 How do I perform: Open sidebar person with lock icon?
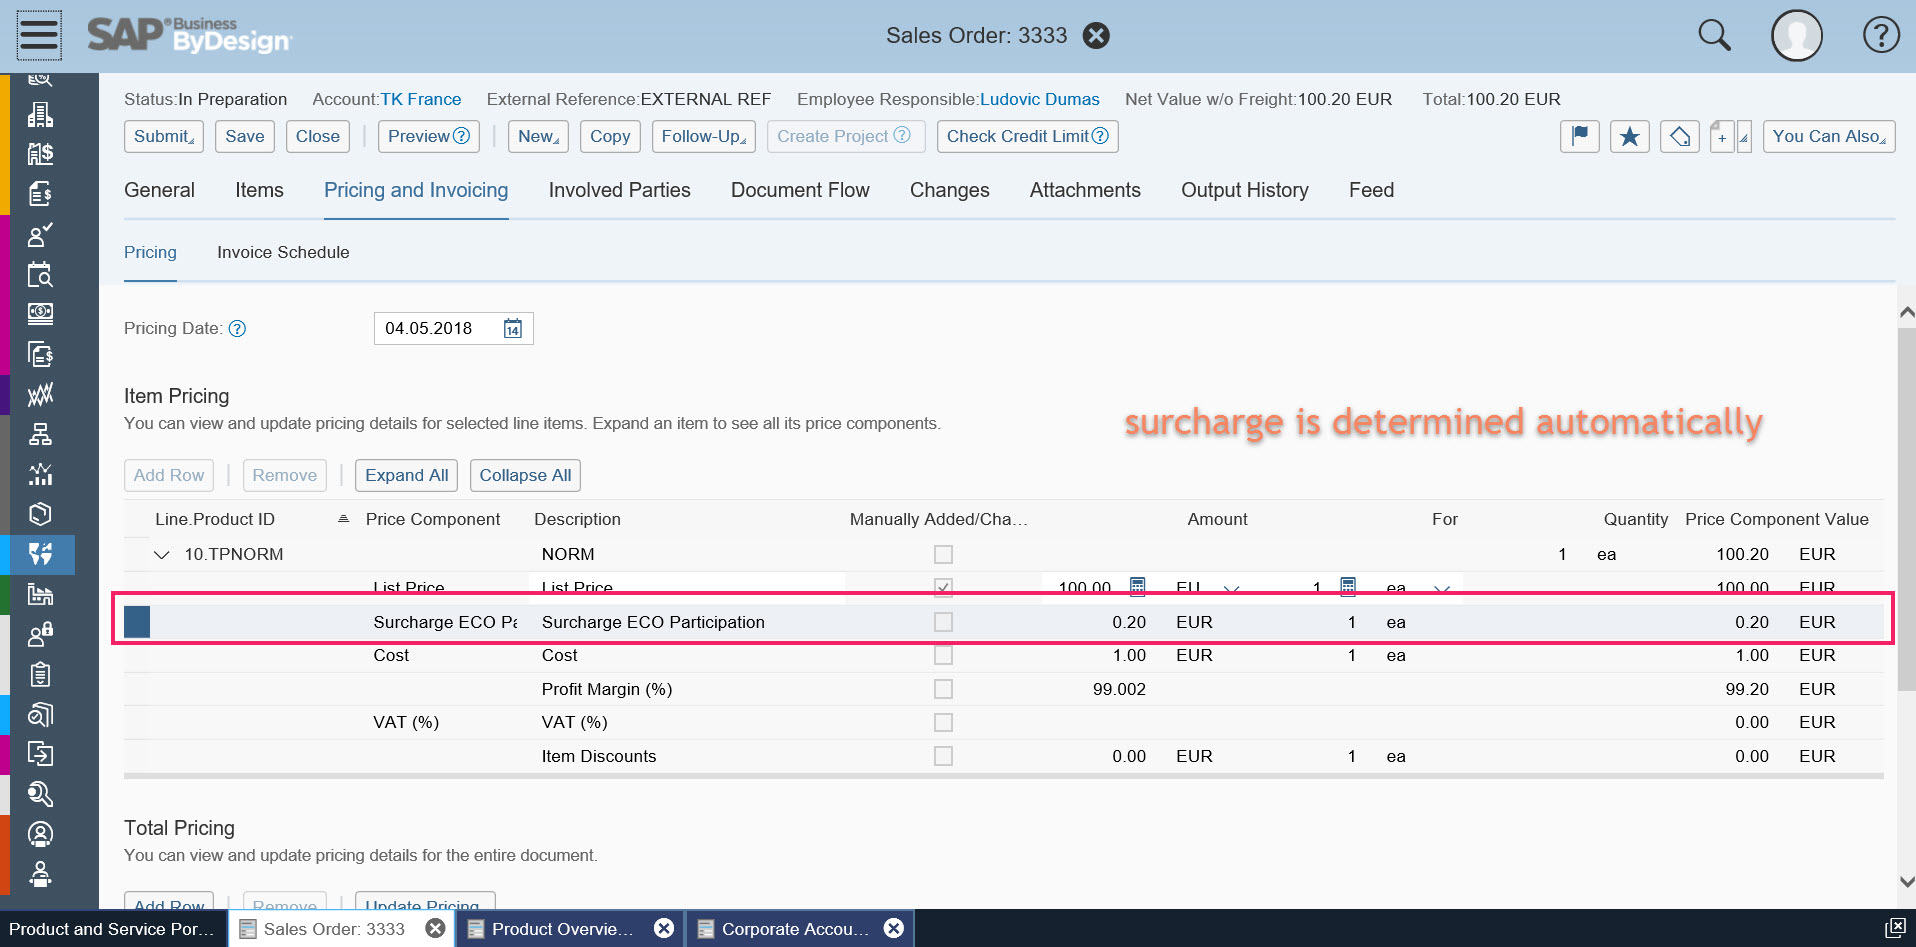(40, 634)
